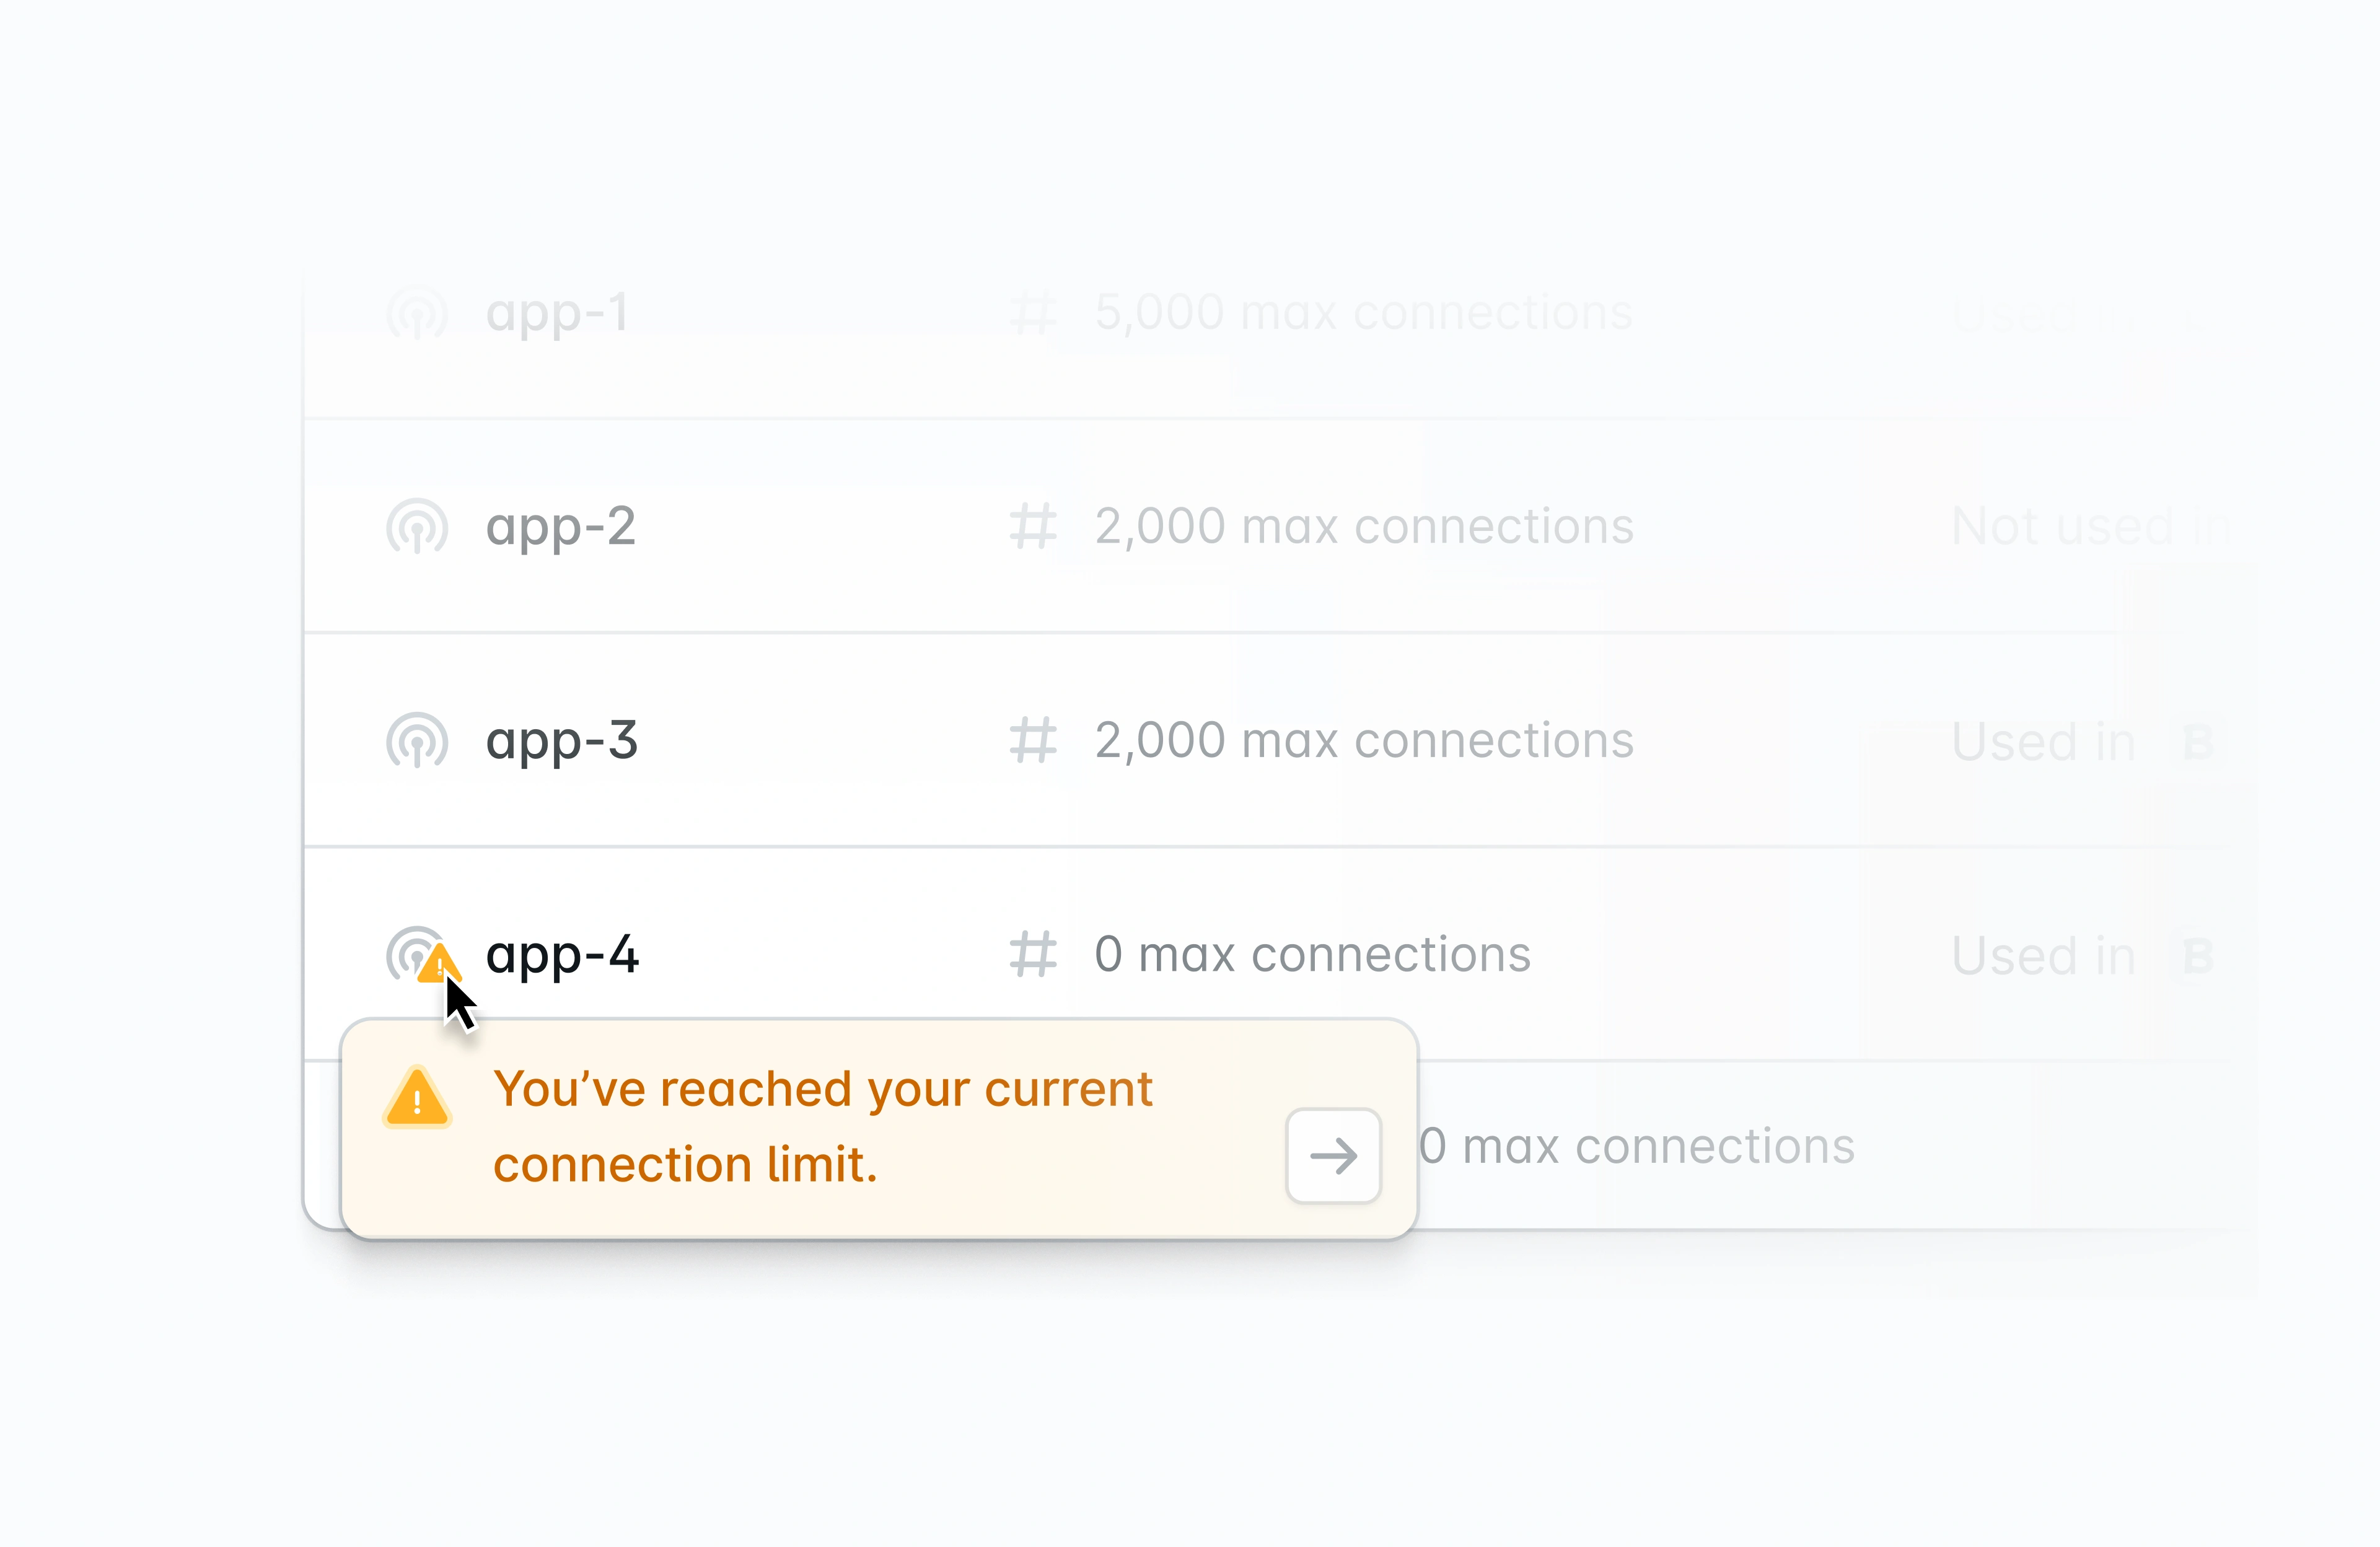
Task: Click the B avatar on the app-3 row
Action: [2196, 741]
